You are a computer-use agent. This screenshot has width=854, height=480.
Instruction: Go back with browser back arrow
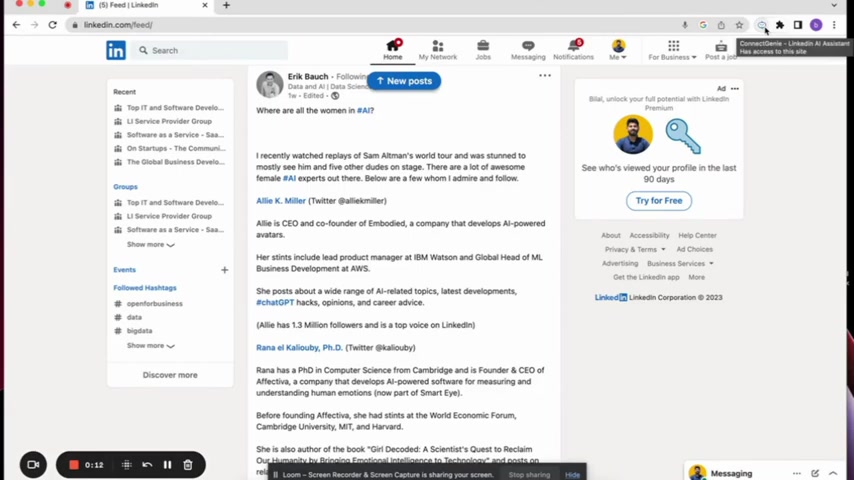point(16,25)
